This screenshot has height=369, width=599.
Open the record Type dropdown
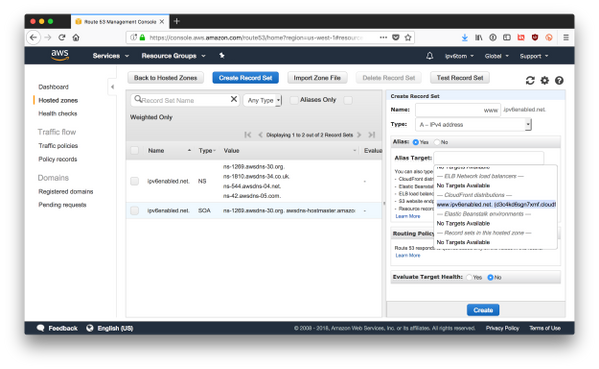[x=473, y=125]
